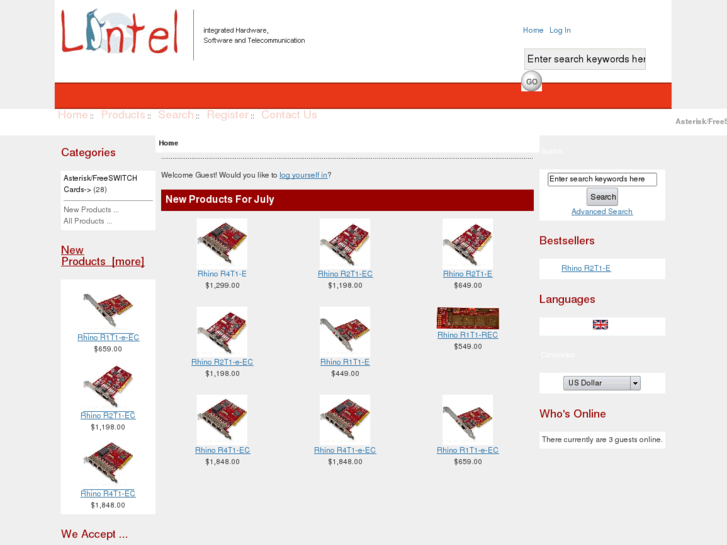Click sidebar Rhino R2T1-EC card image
The height and width of the screenshot is (545, 727).
[x=108, y=386]
